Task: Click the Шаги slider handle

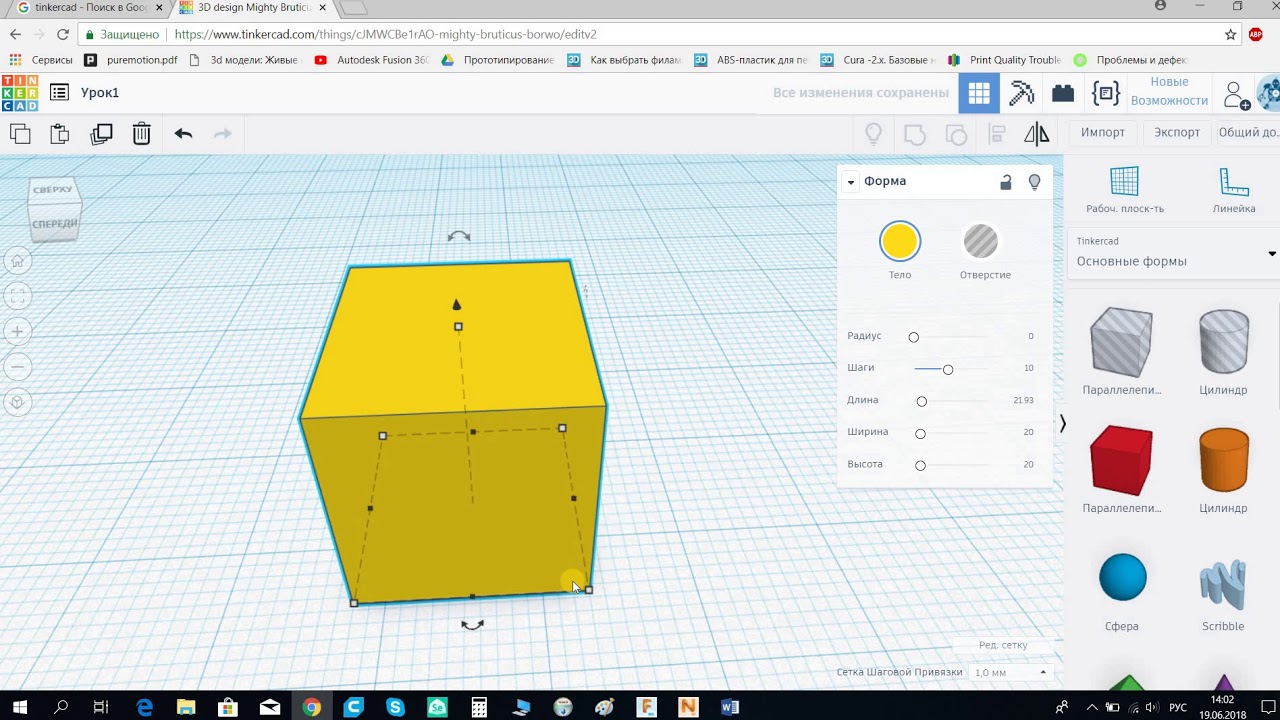Action: (x=948, y=369)
